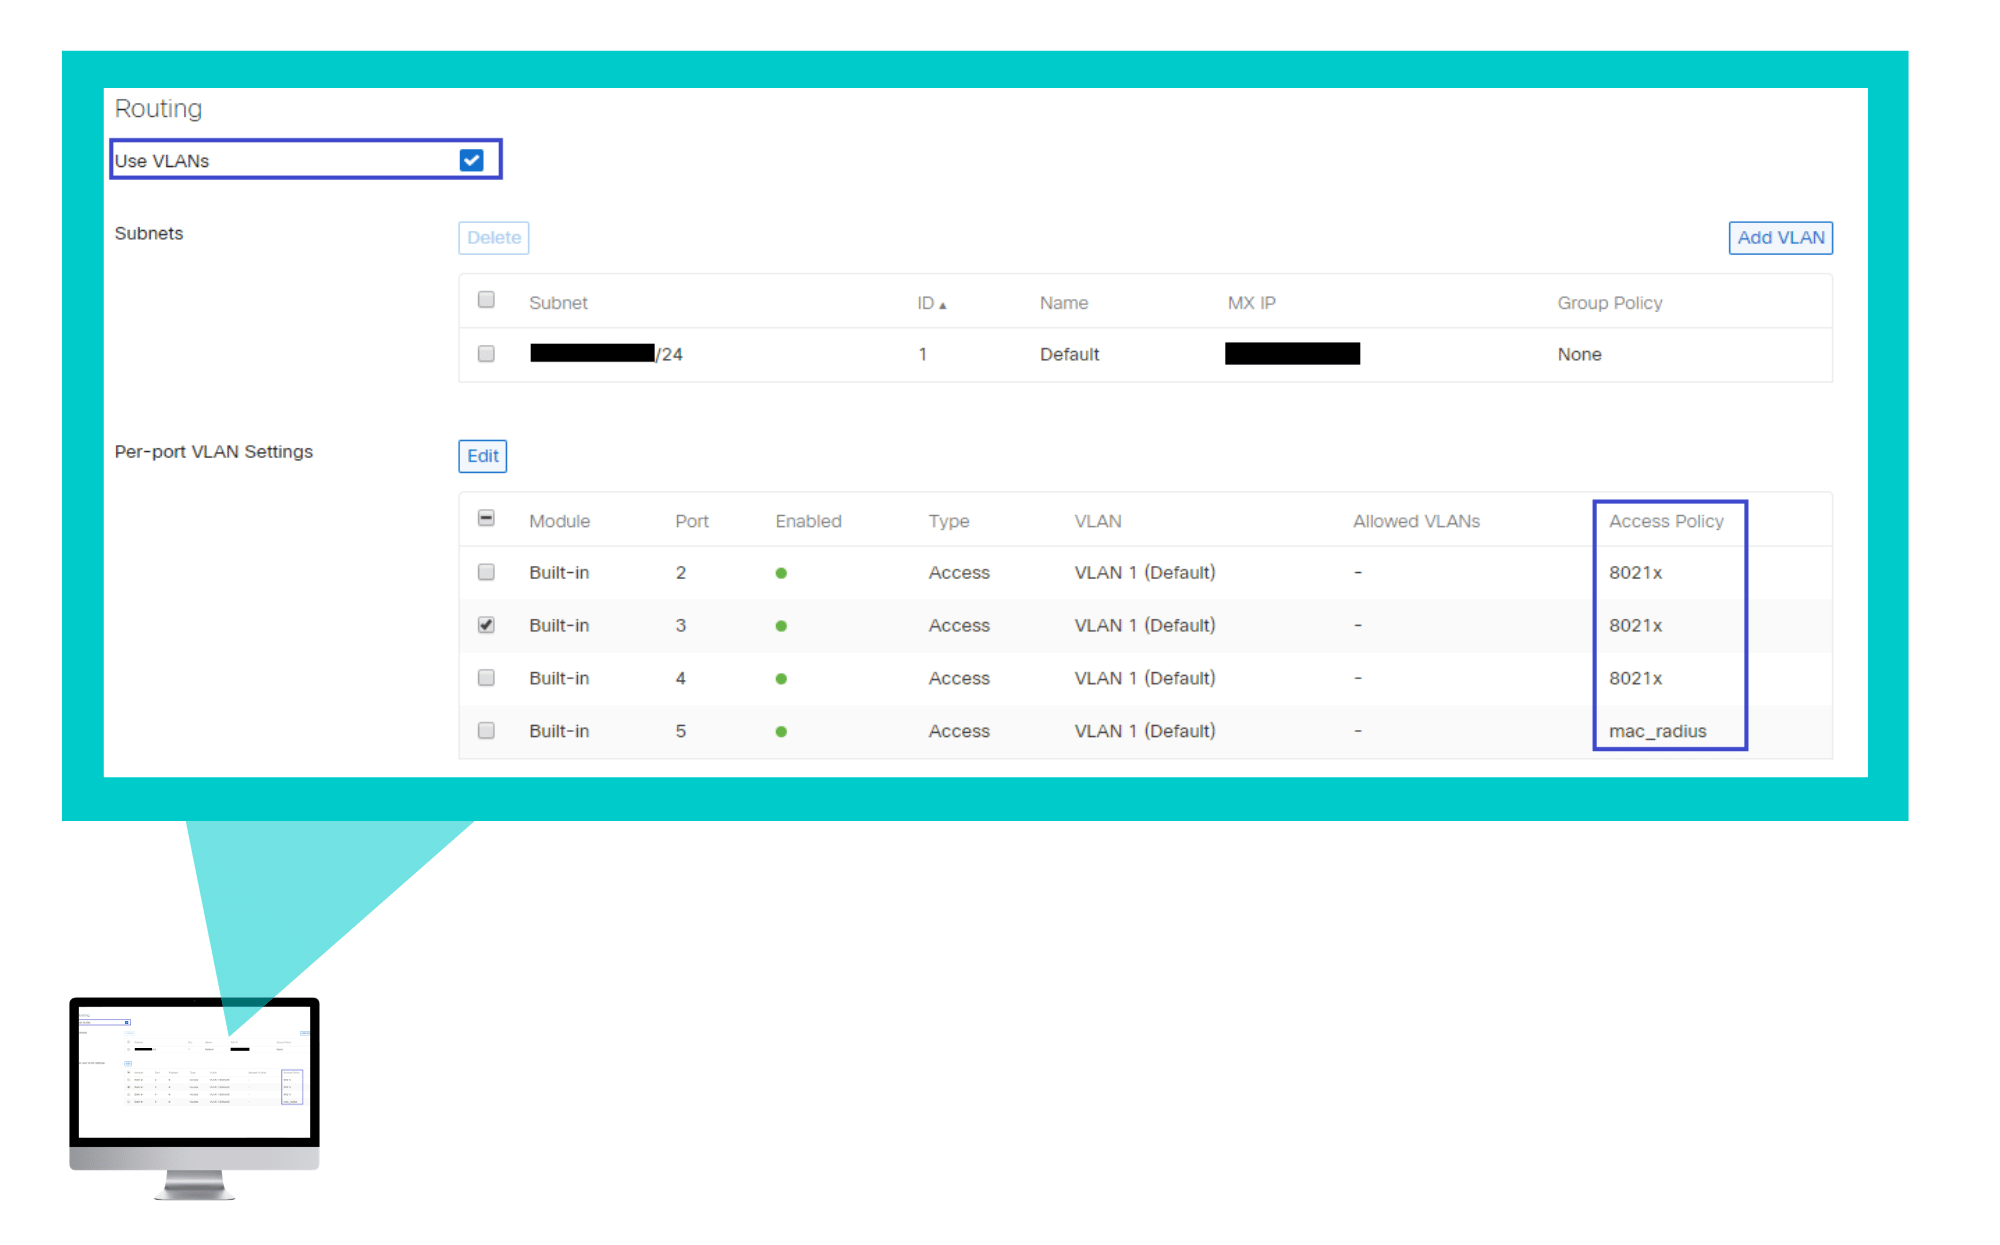The height and width of the screenshot is (1245, 2000).
Task: Toggle the select-all checkbox in the port table
Action: coord(486,519)
